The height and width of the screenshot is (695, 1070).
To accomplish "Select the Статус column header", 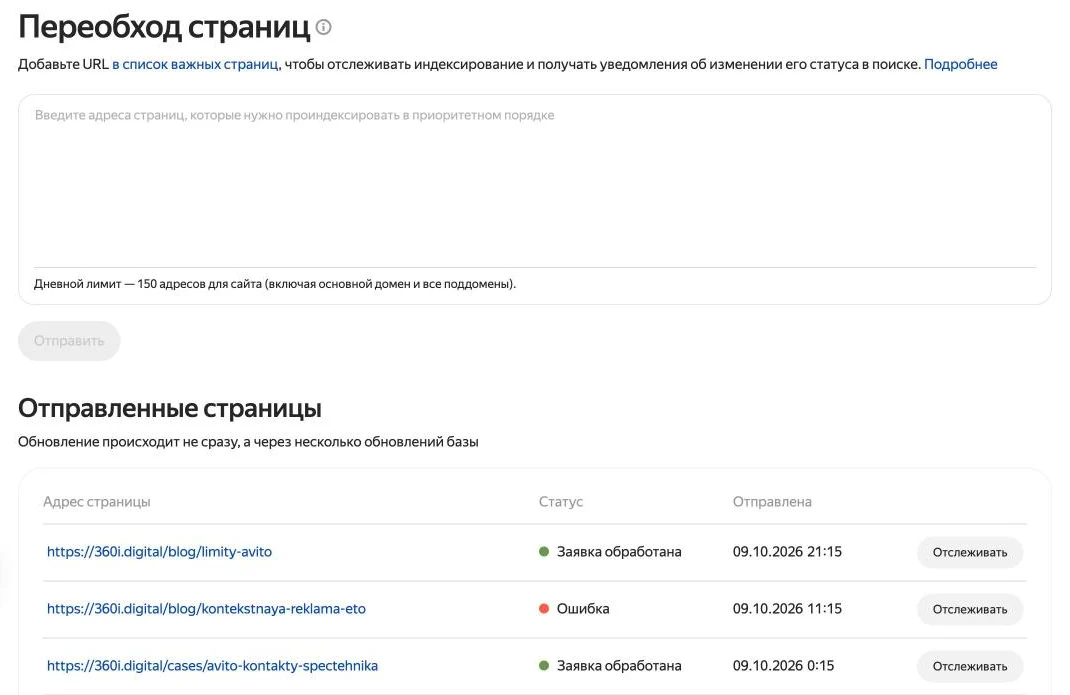I will [x=560, y=502].
